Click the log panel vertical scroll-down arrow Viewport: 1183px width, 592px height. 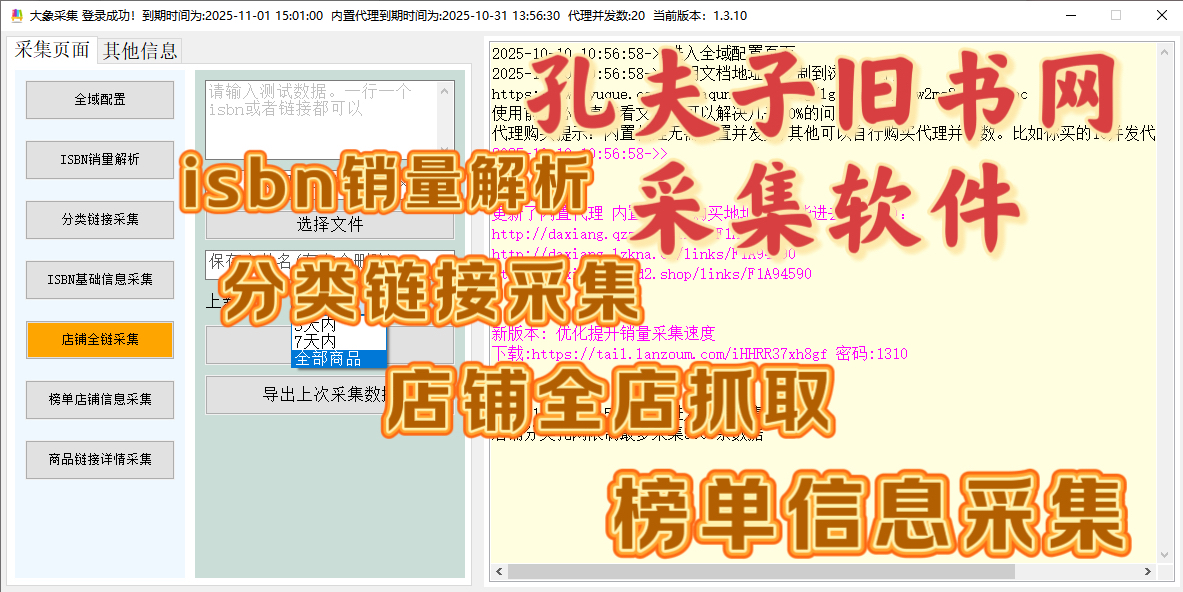click(x=1164, y=557)
